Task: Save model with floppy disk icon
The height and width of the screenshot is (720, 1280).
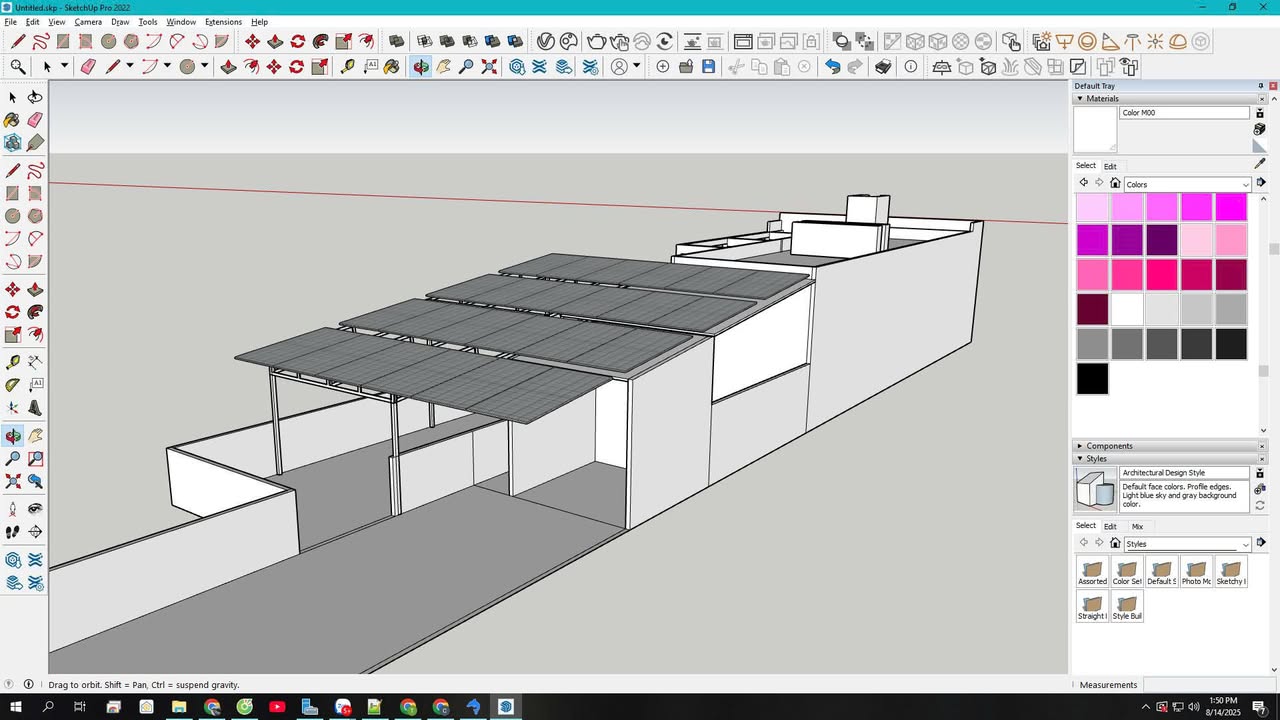Action: click(x=708, y=67)
